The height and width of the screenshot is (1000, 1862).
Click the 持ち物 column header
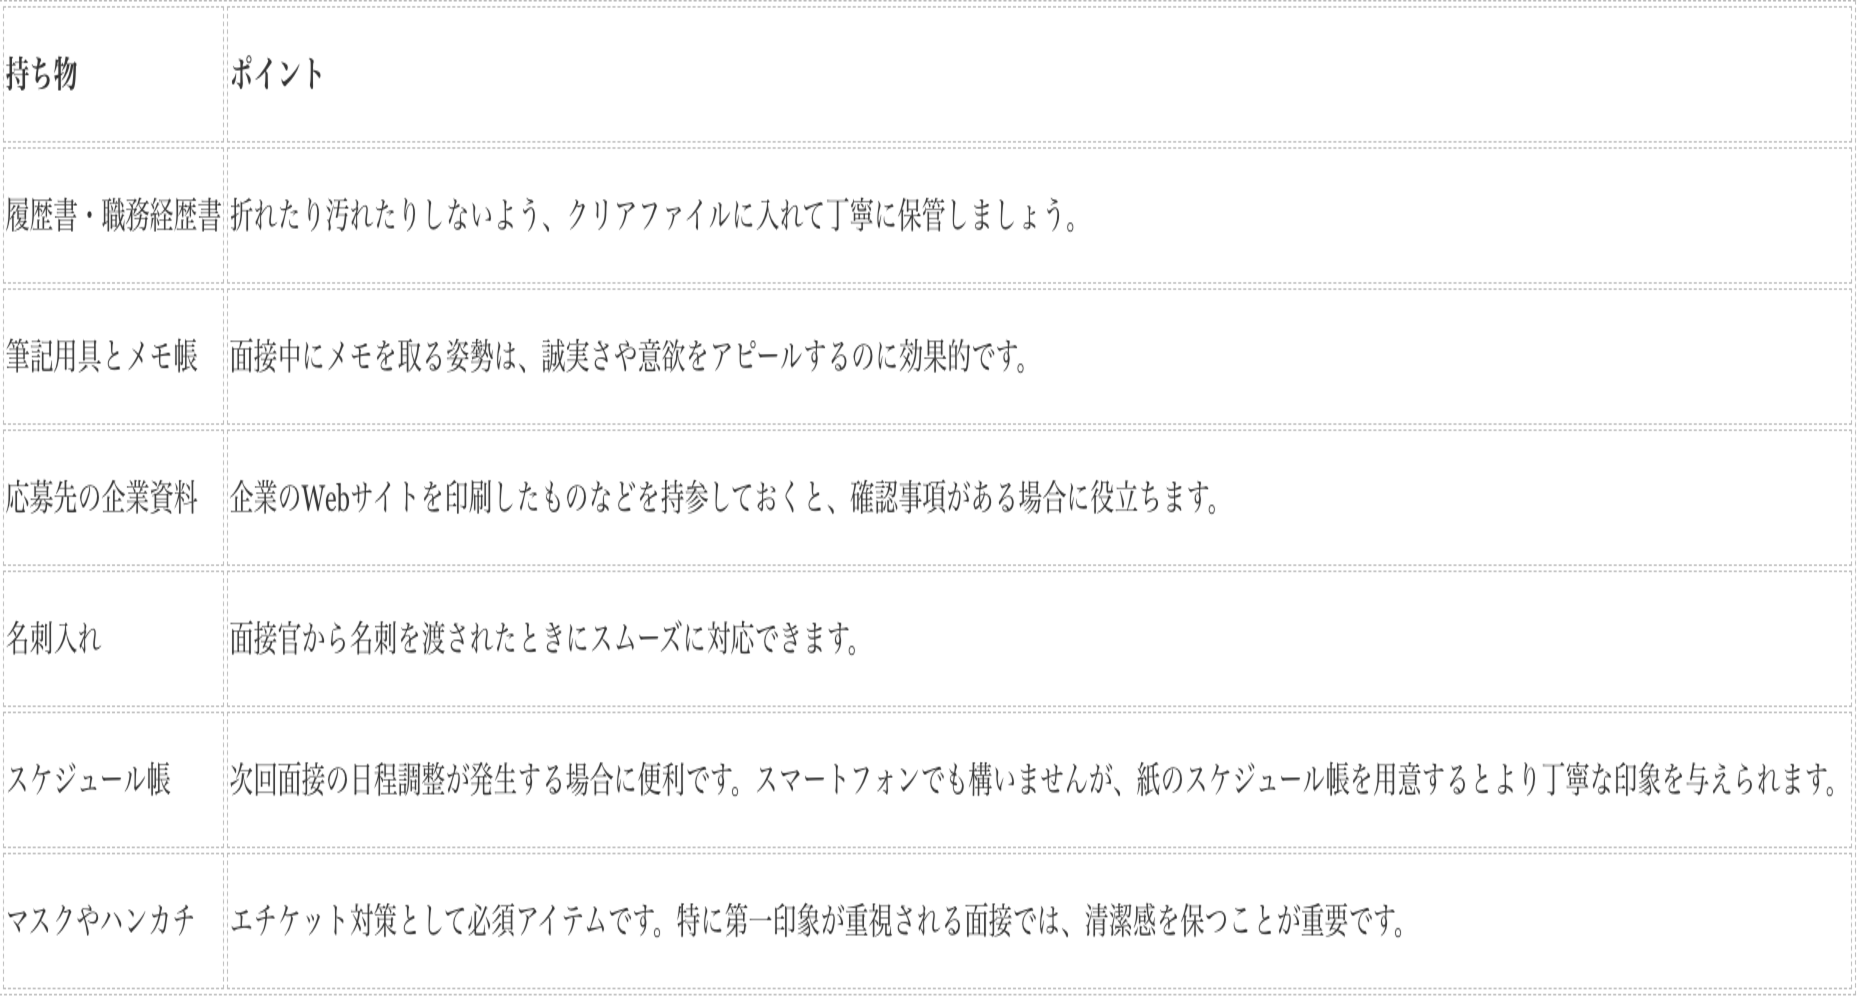click(x=41, y=75)
